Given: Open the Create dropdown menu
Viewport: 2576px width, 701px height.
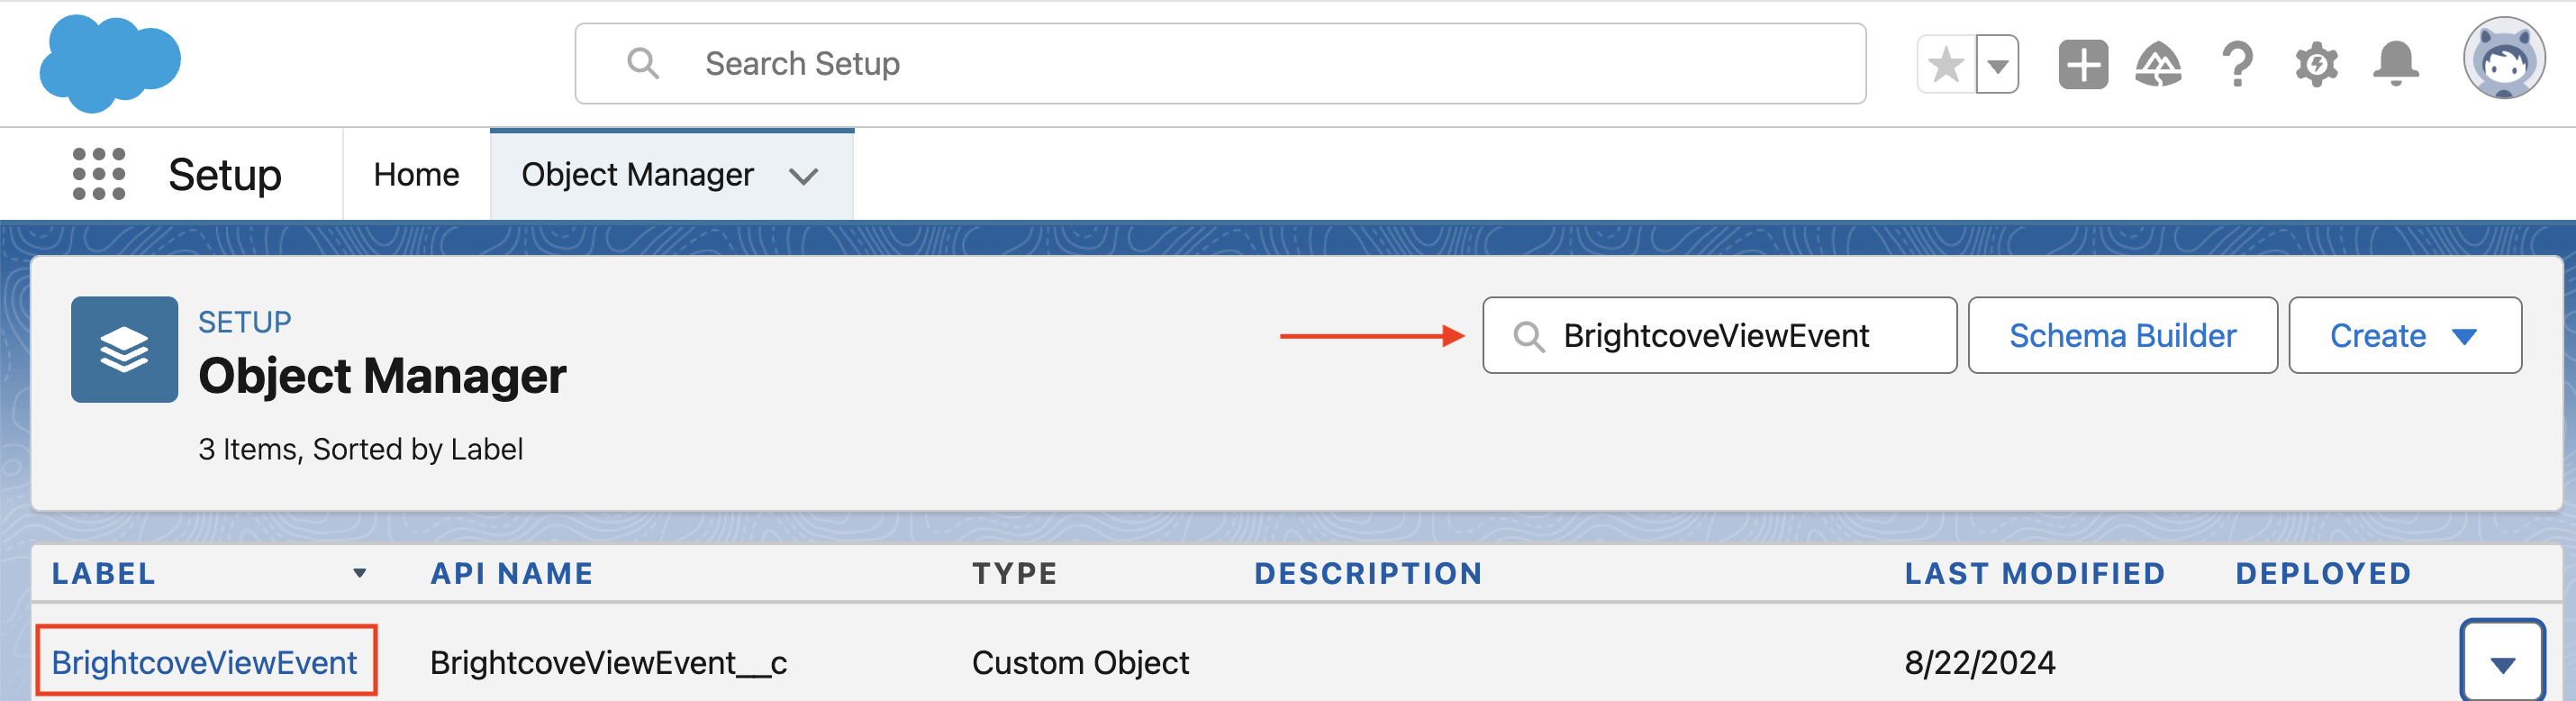Looking at the screenshot, I should [2404, 335].
